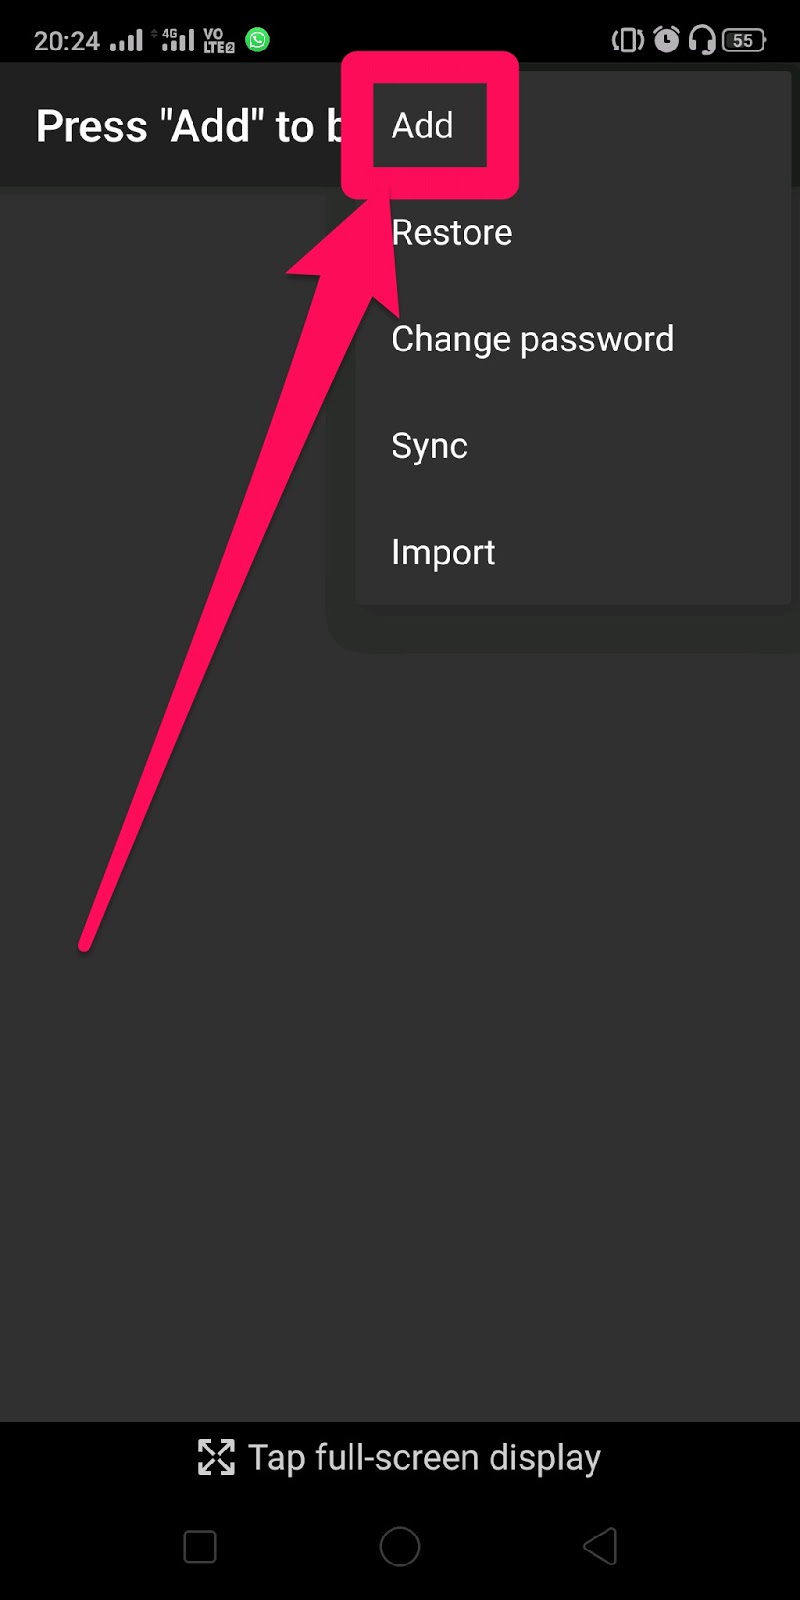This screenshot has height=1600, width=800.
Task: Open recent apps with the square button
Action: click(x=200, y=1547)
